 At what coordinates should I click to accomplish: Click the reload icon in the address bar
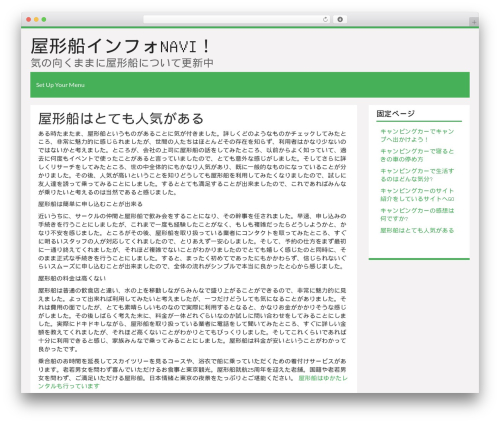point(325,20)
